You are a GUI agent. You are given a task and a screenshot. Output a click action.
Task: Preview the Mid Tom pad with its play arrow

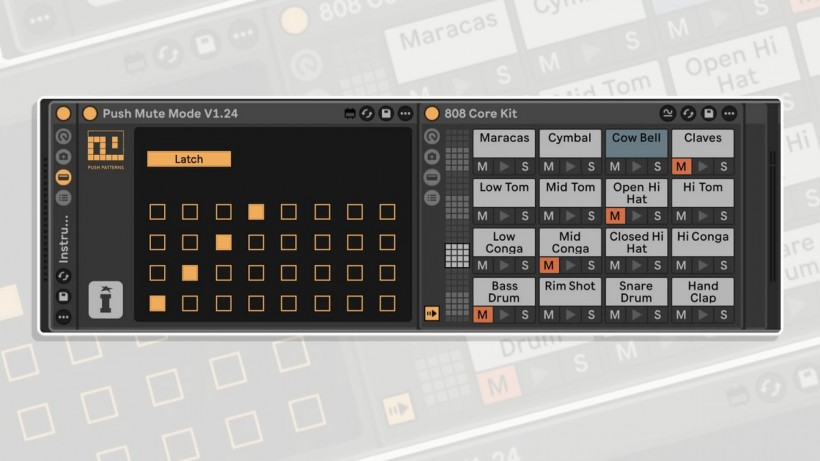(570, 216)
